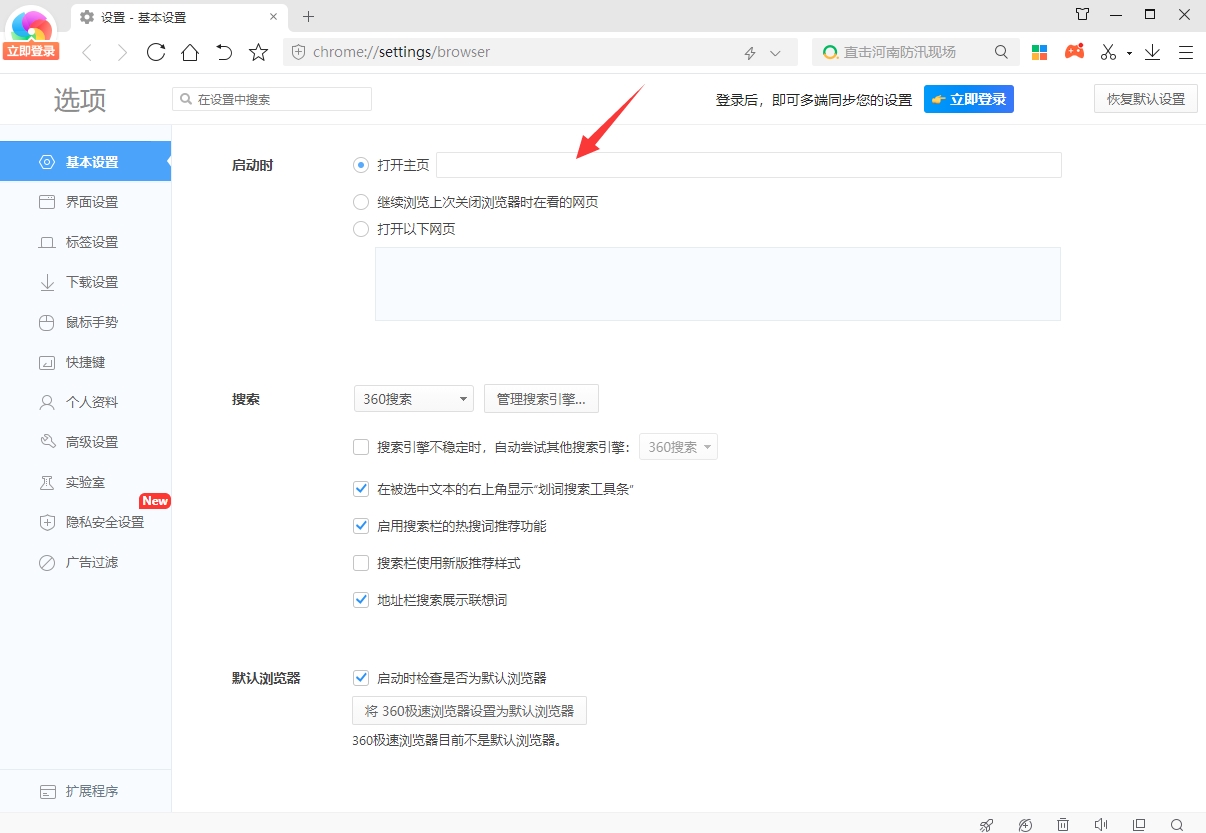Open 扩展程序 at the sidebar bottom
Image resolution: width=1206 pixels, height=833 pixels.
click(x=85, y=791)
